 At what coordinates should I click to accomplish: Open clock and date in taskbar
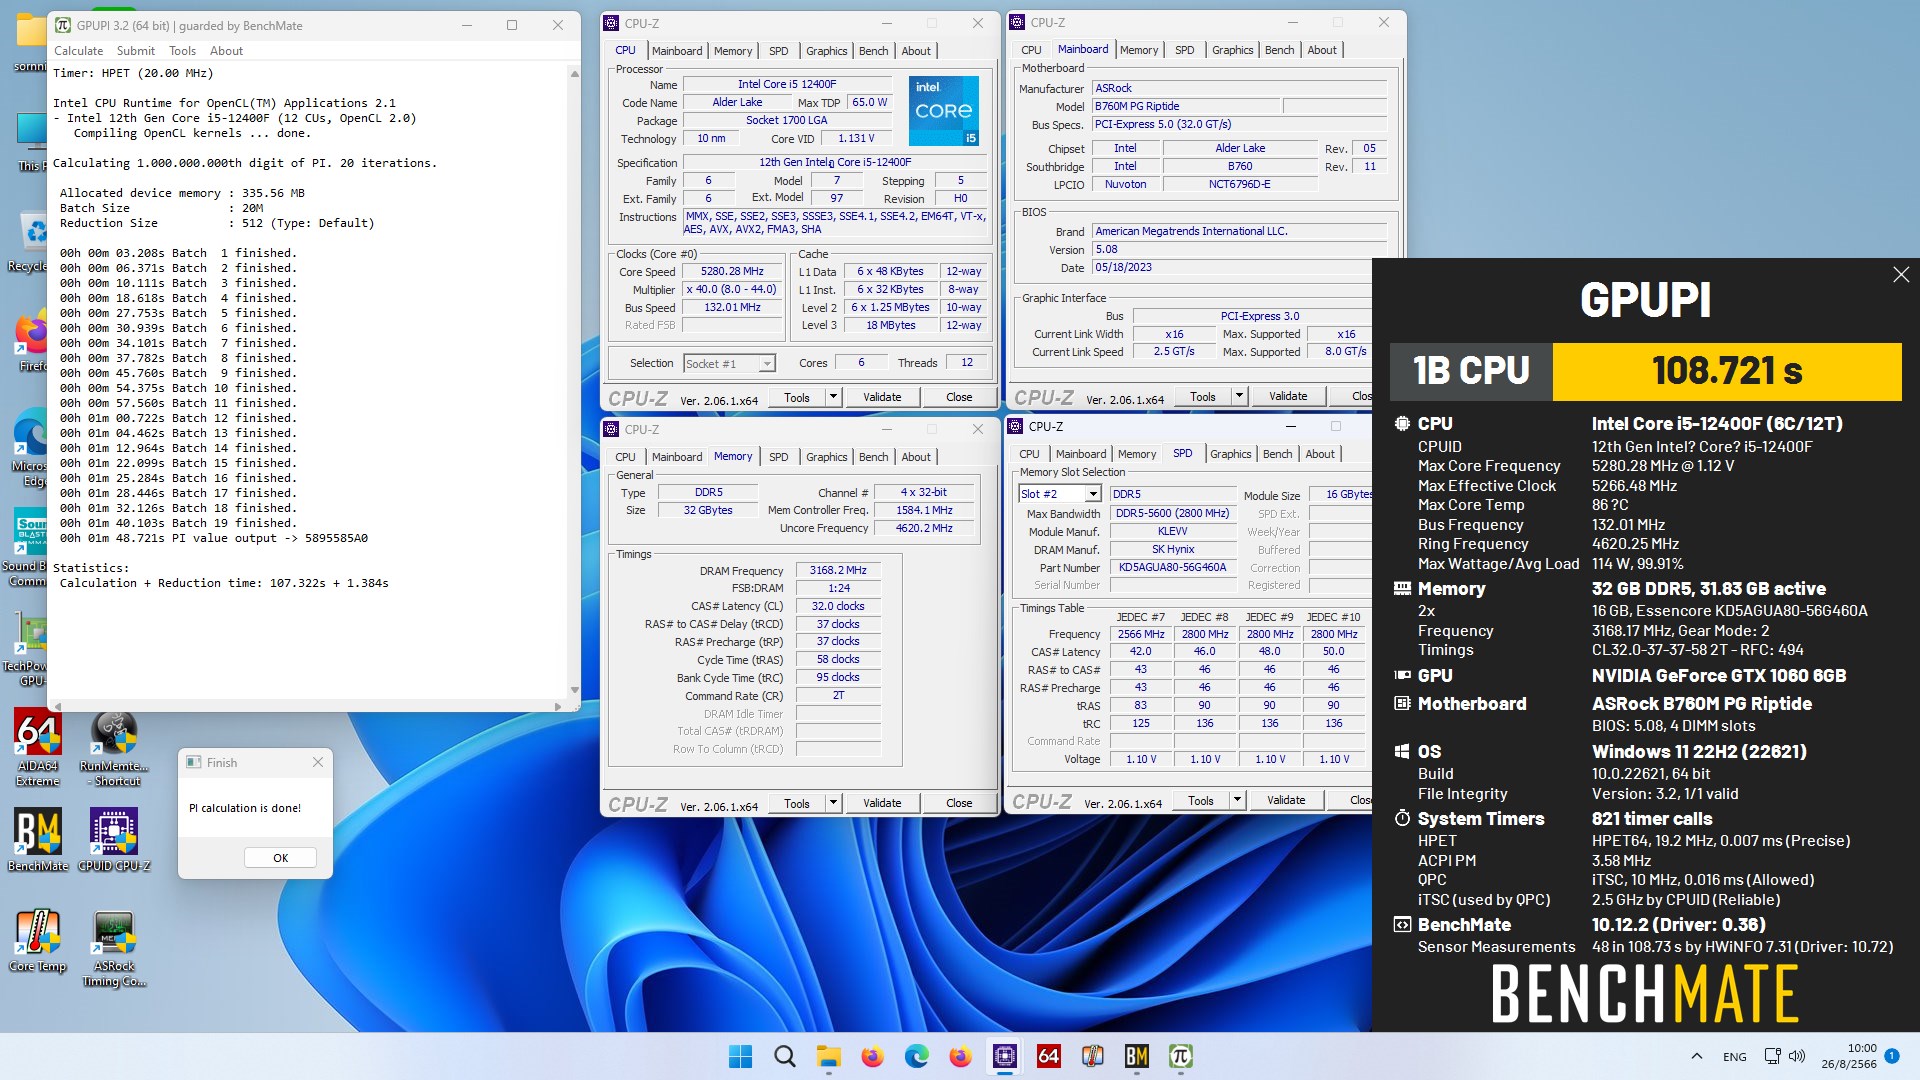pyautogui.click(x=1849, y=1056)
